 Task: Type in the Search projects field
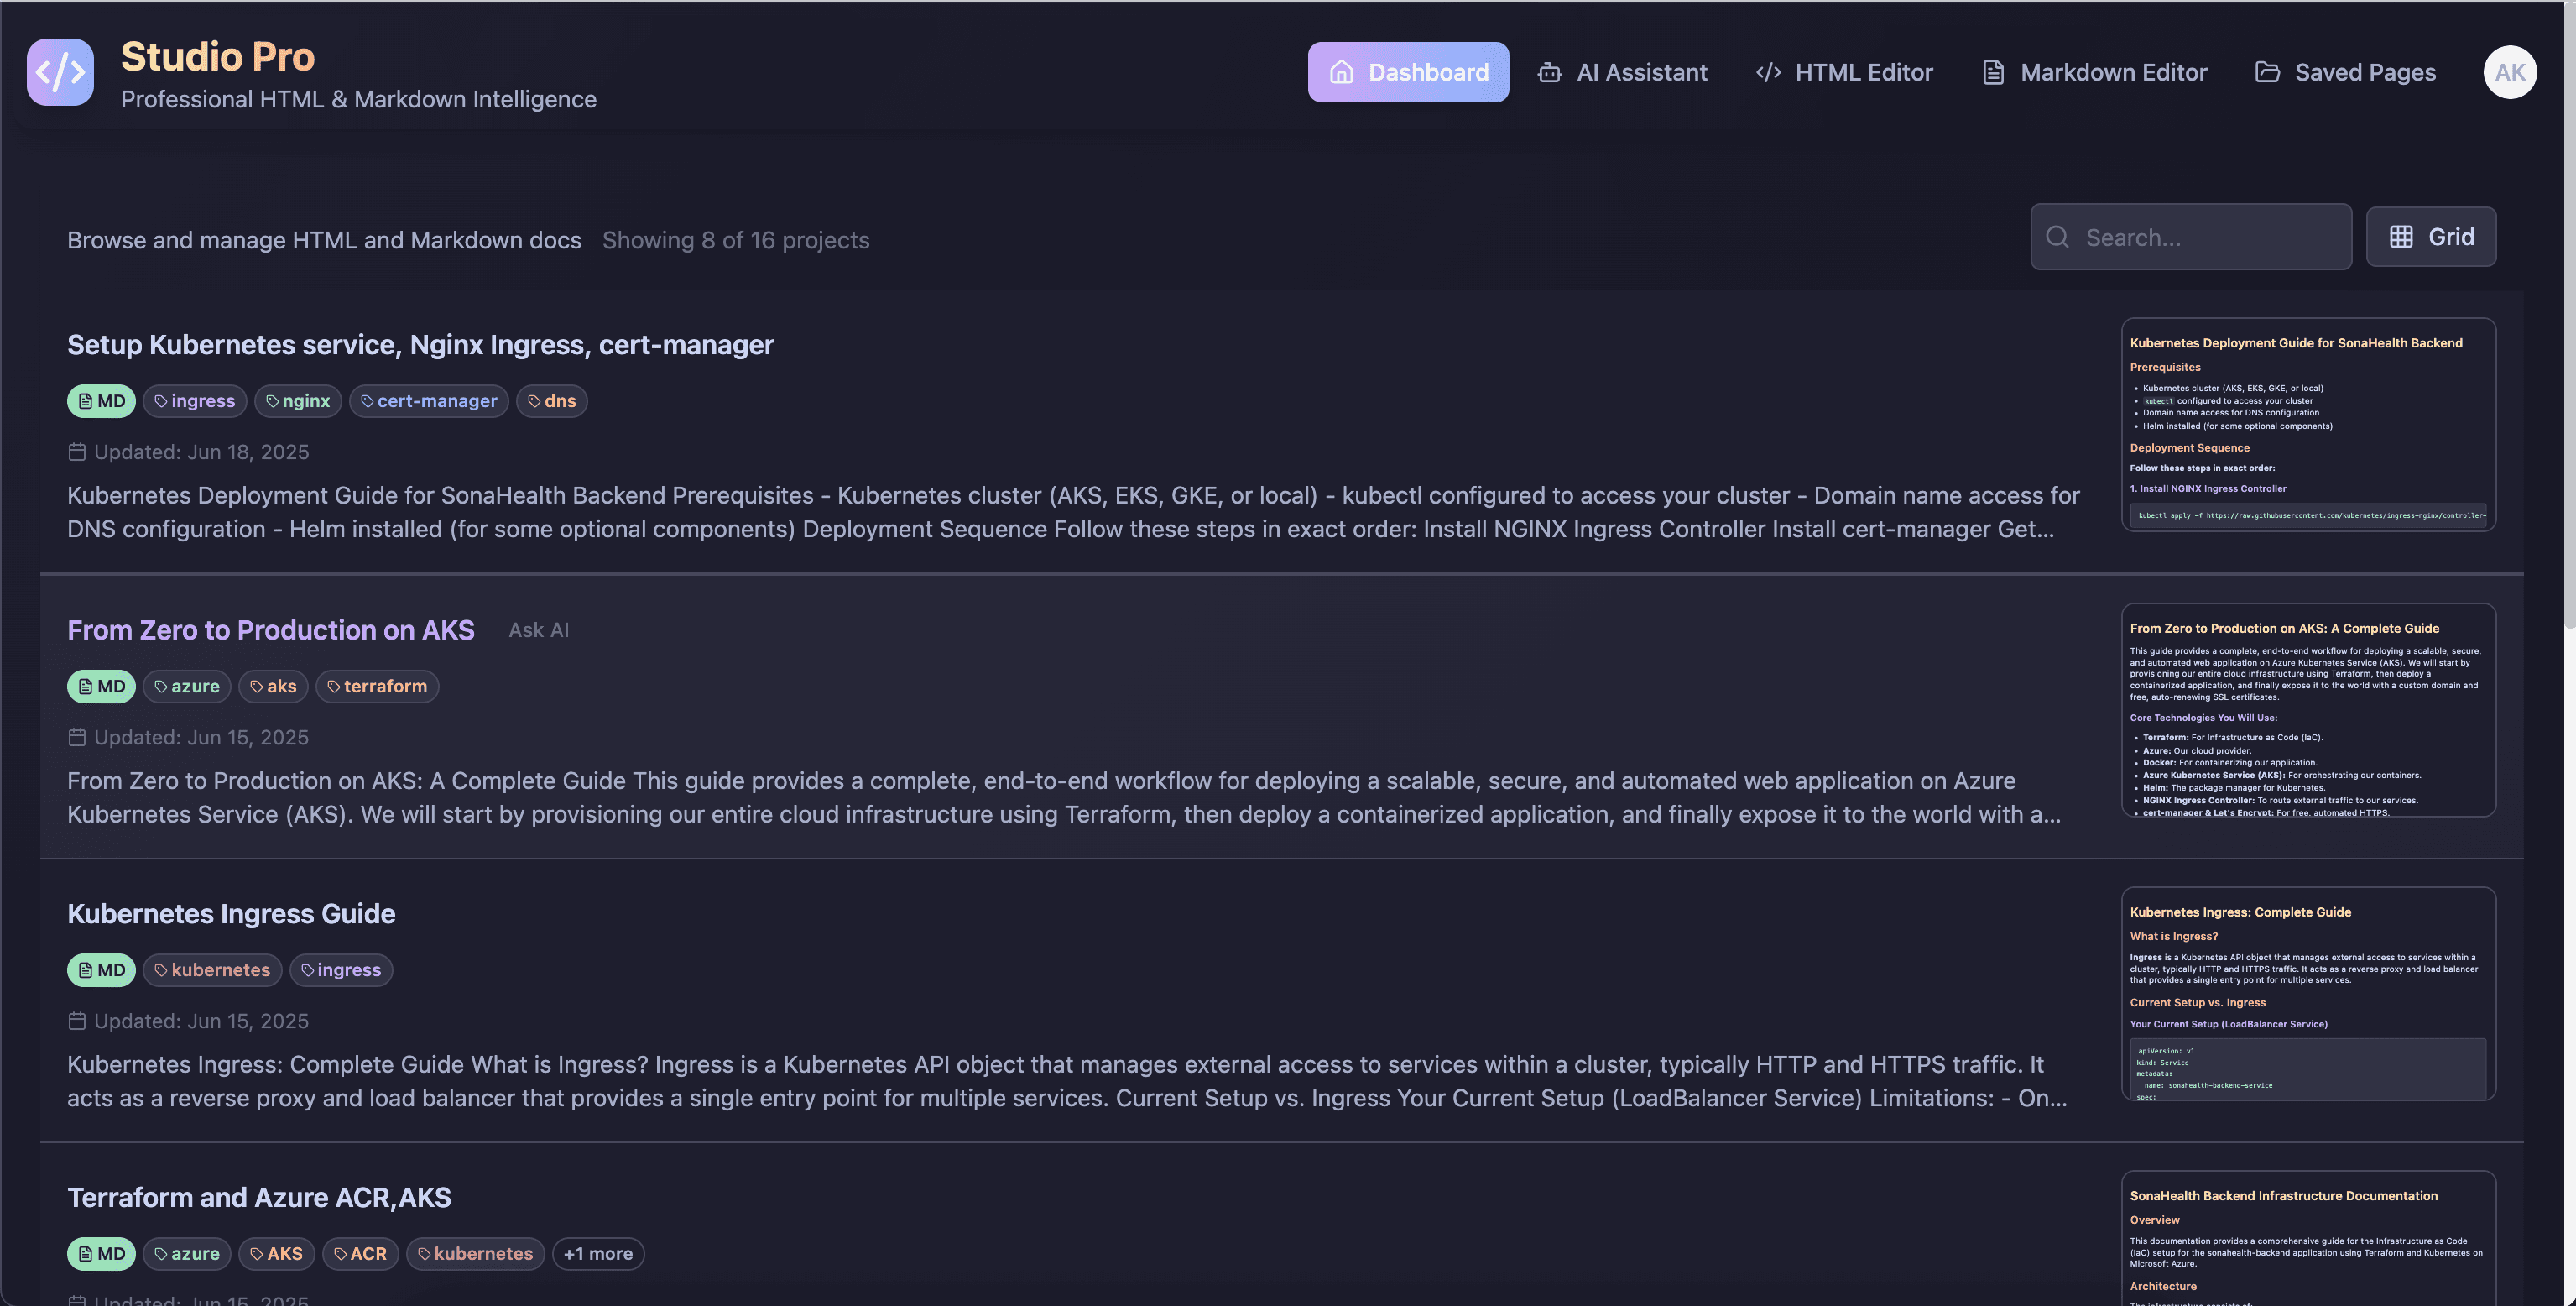2210,237
